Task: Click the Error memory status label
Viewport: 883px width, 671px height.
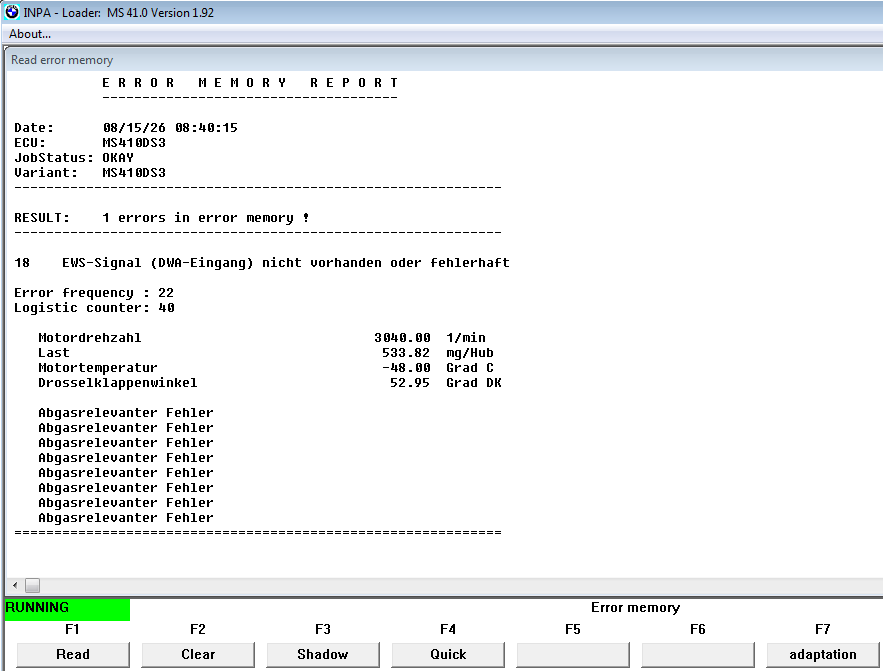Action: tap(635, 607)
